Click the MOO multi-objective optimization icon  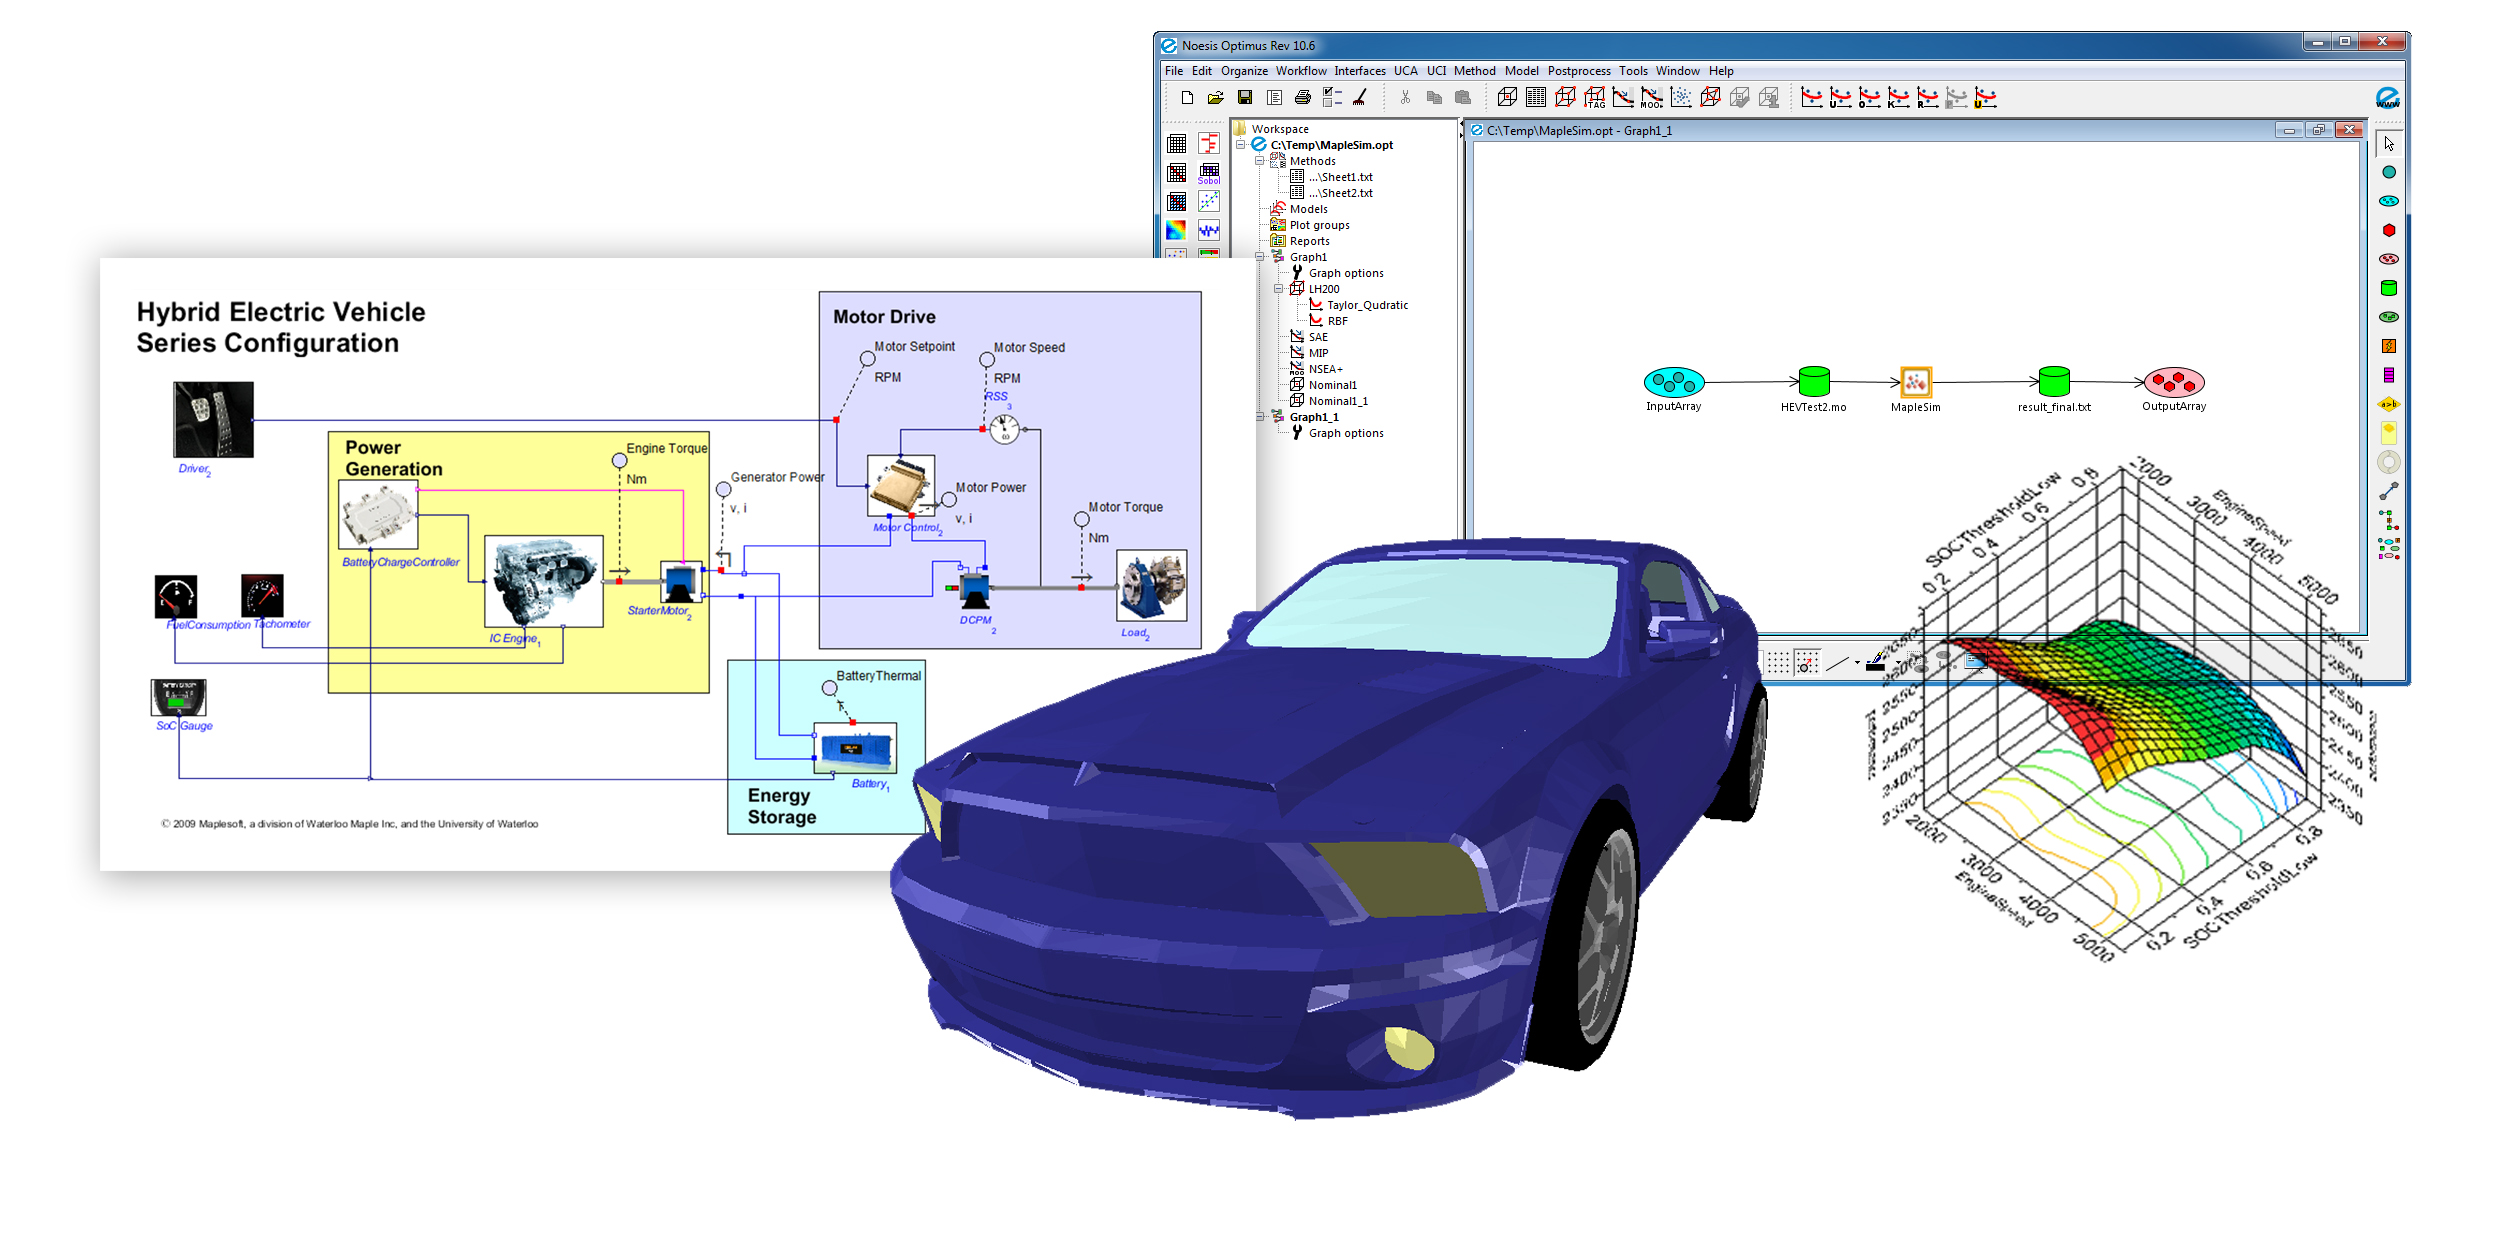(x=1651, y=97)
